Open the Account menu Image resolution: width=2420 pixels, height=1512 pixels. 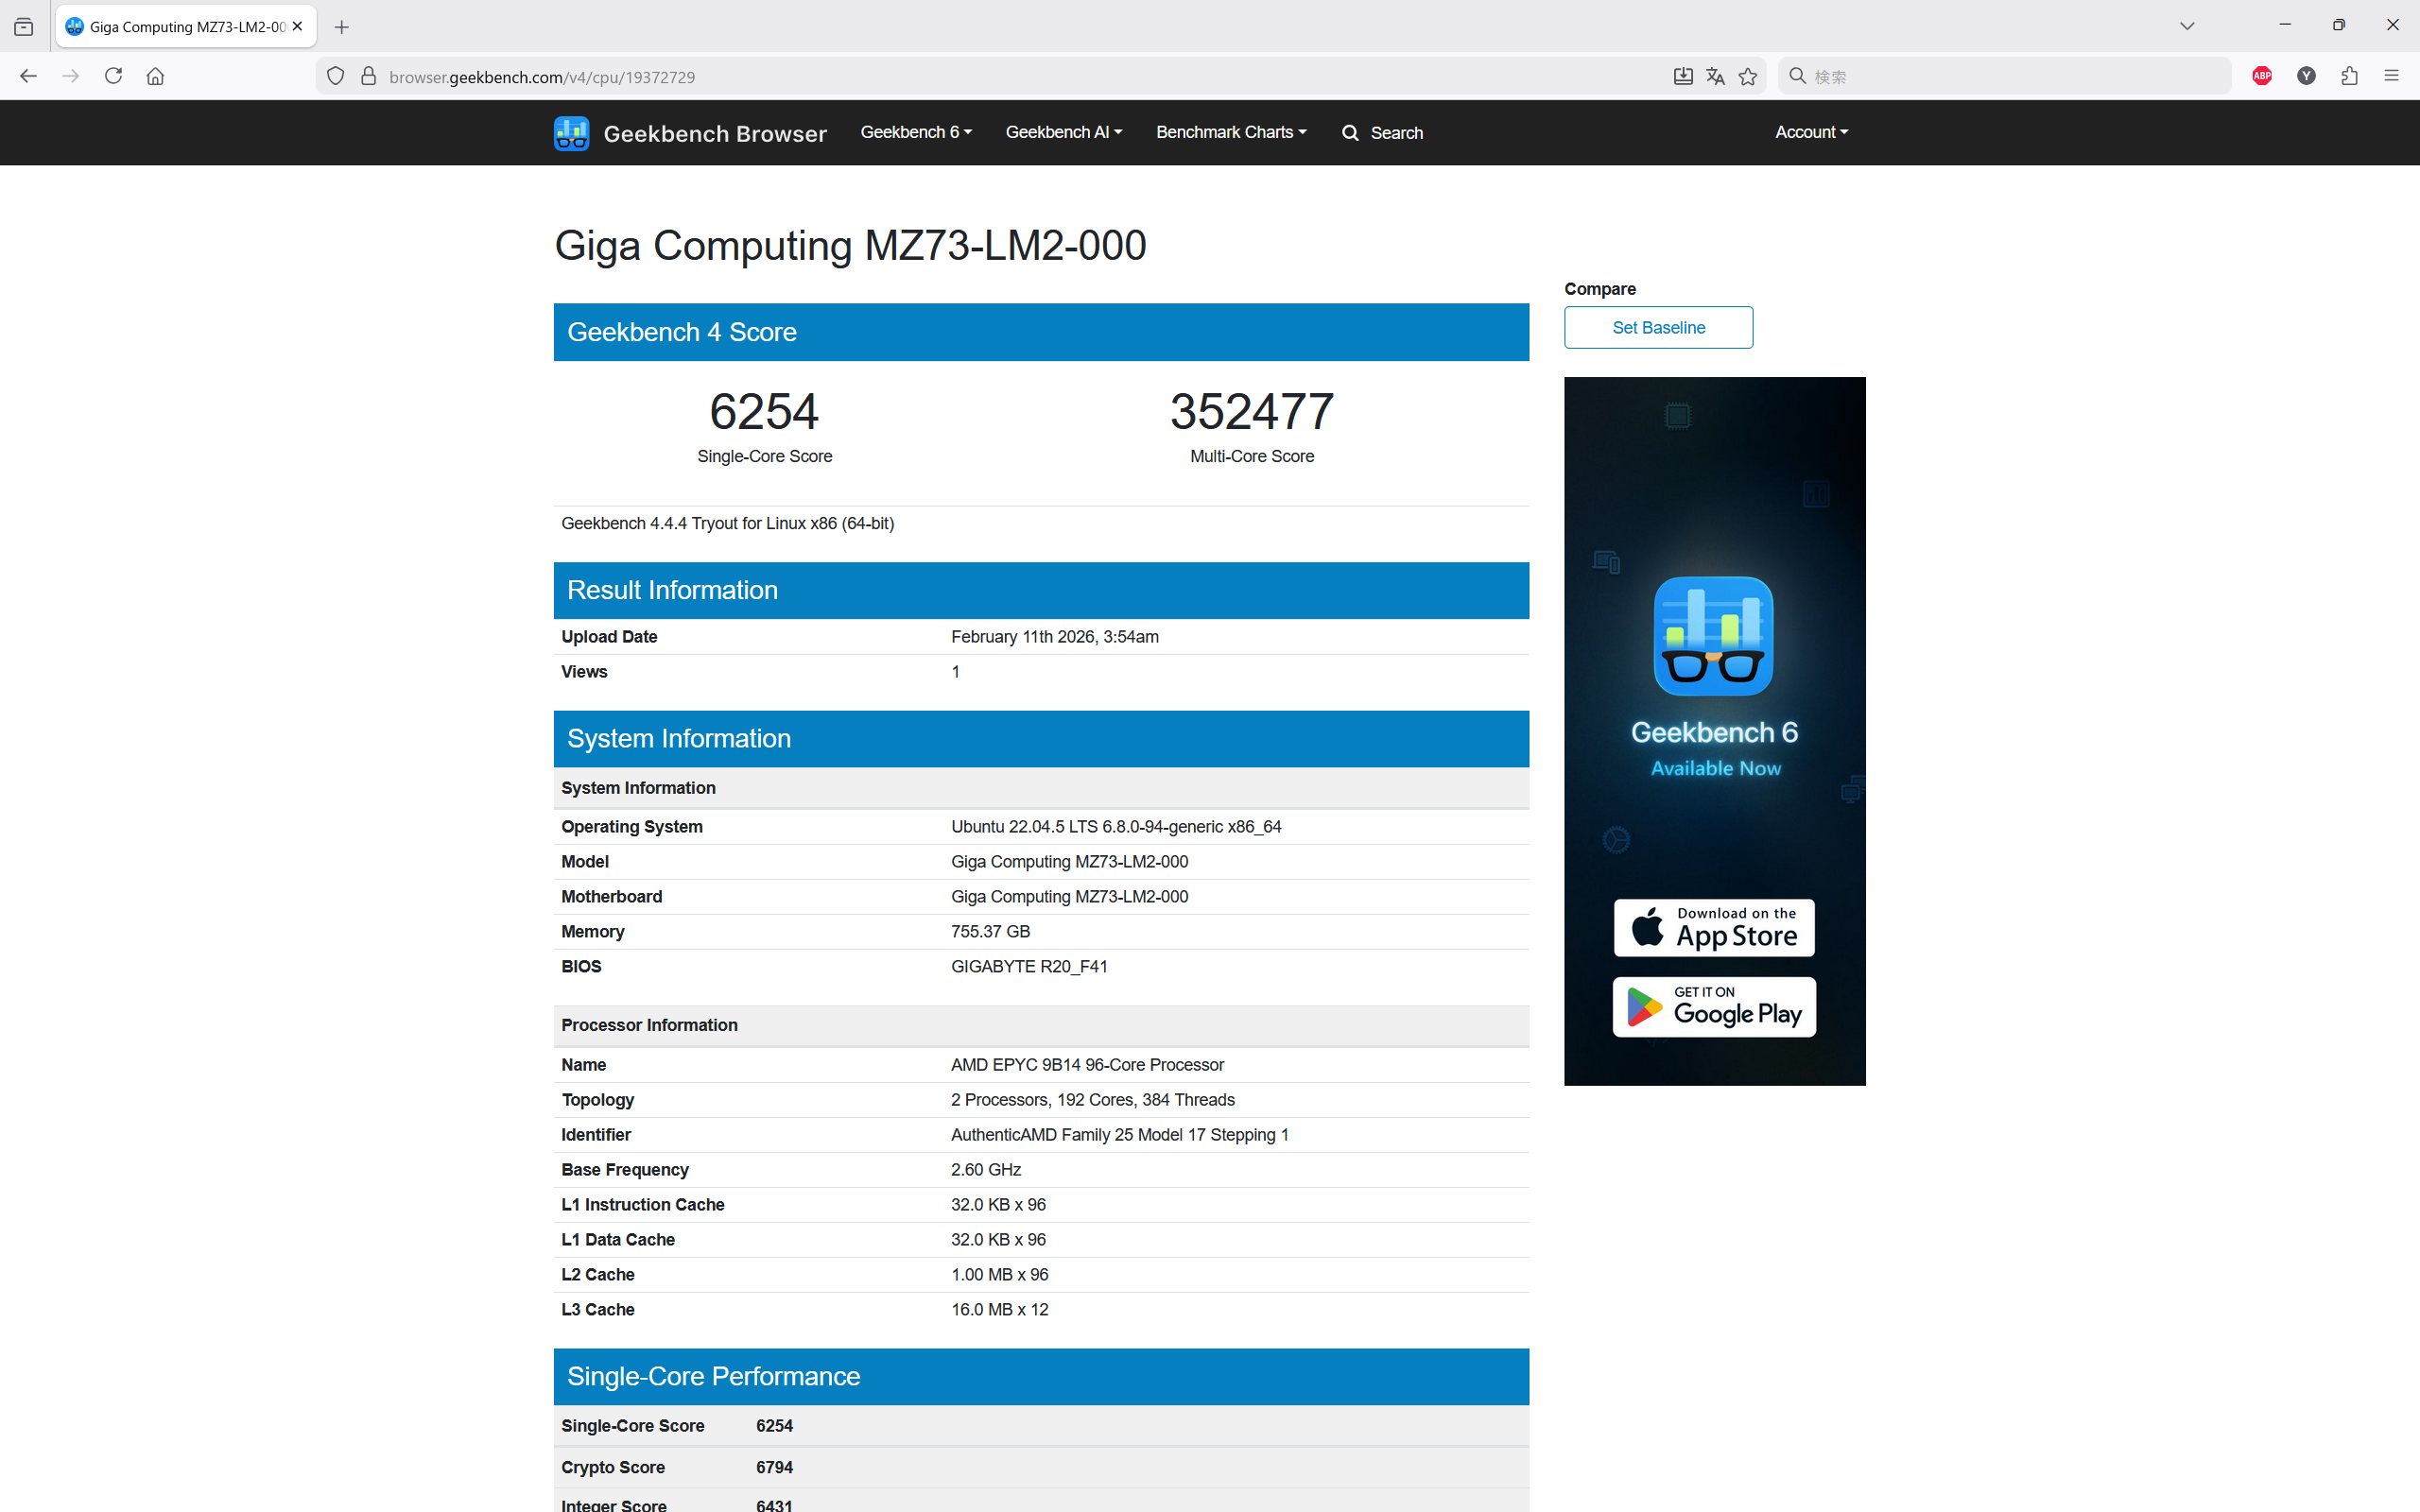pyautogui.click(x=1810, y=132)
